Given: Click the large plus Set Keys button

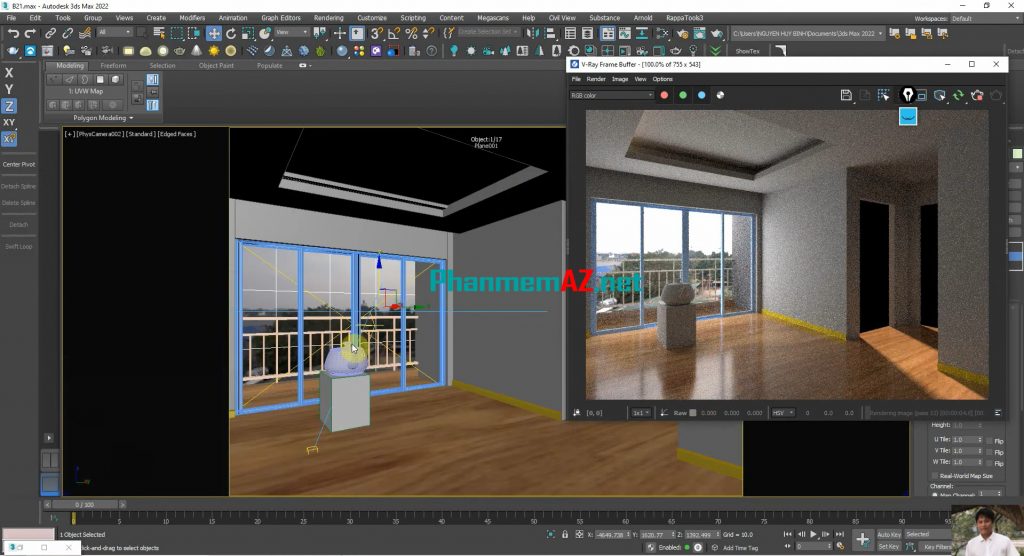Looking at the screenshot, I should [x=862, y=539].
